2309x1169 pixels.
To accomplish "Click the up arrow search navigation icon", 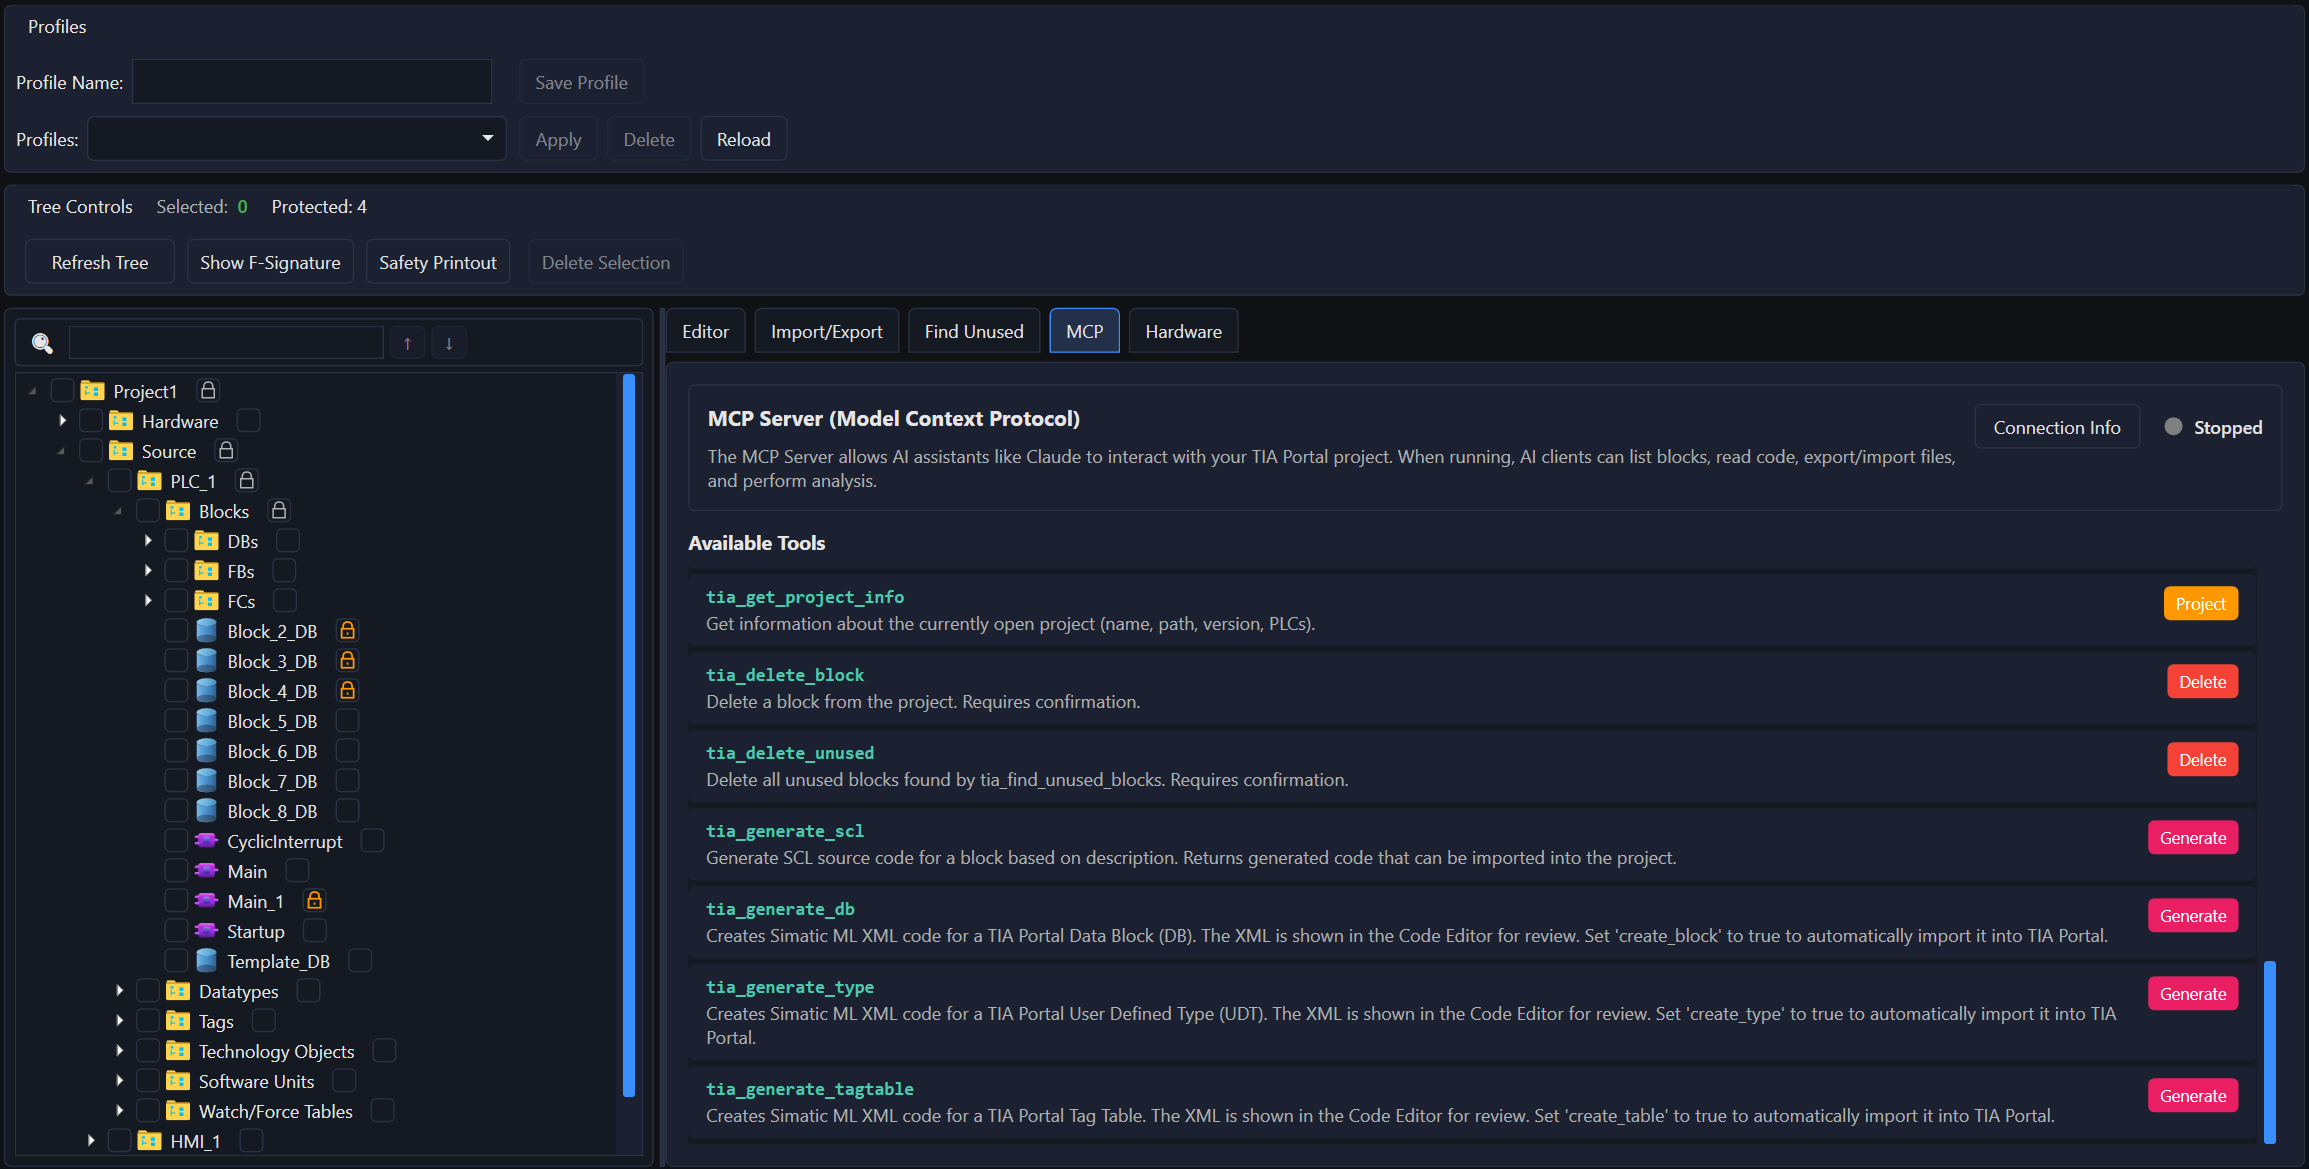I will pyautogui.click(x=407, y=343).
